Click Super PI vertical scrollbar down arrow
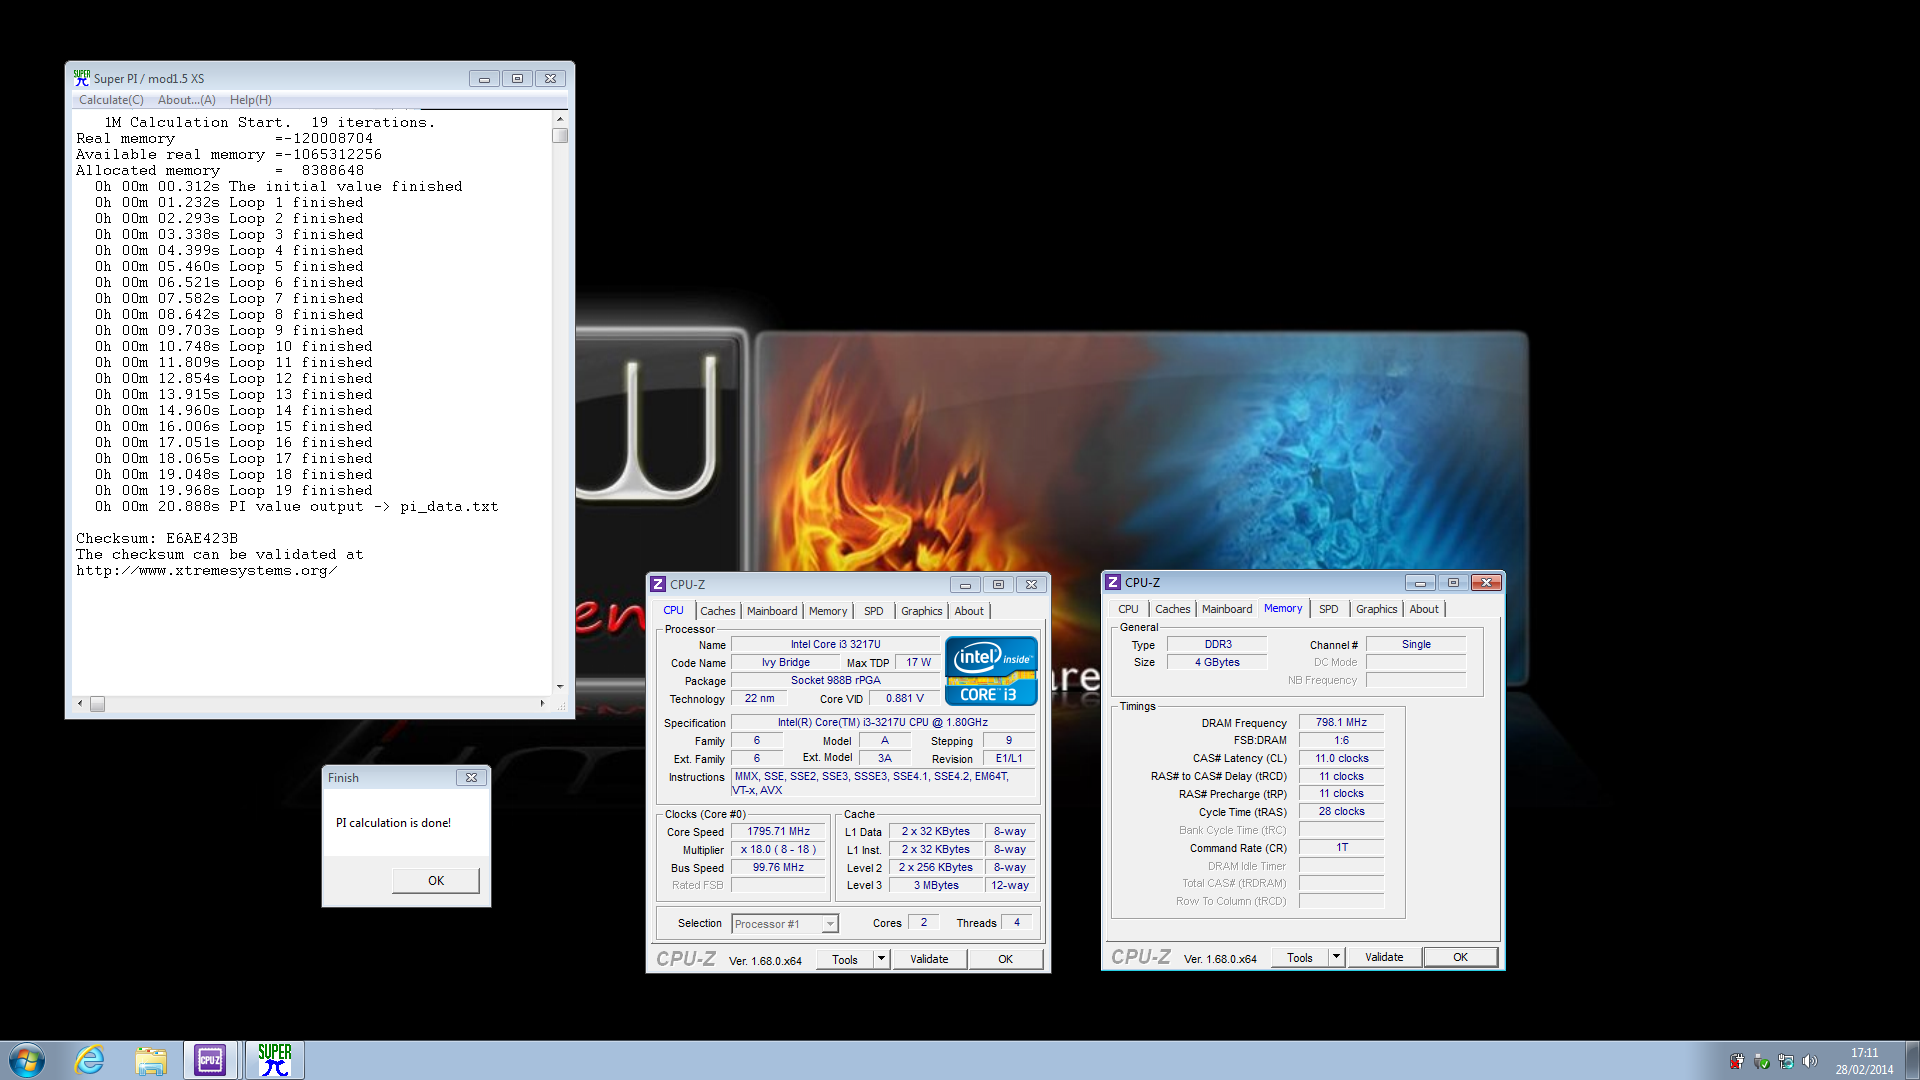This screenshot has height=1080, width=1920. pos(560,687)
